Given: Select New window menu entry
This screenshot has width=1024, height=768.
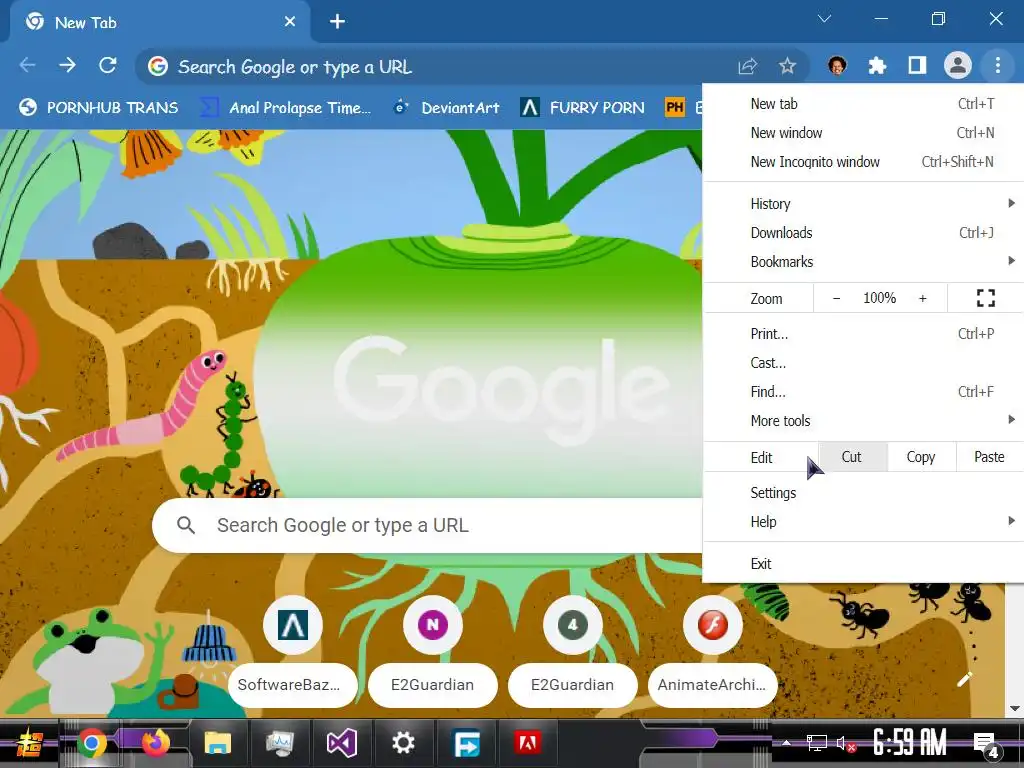Looking at the screenshot, I should (863, 133).
